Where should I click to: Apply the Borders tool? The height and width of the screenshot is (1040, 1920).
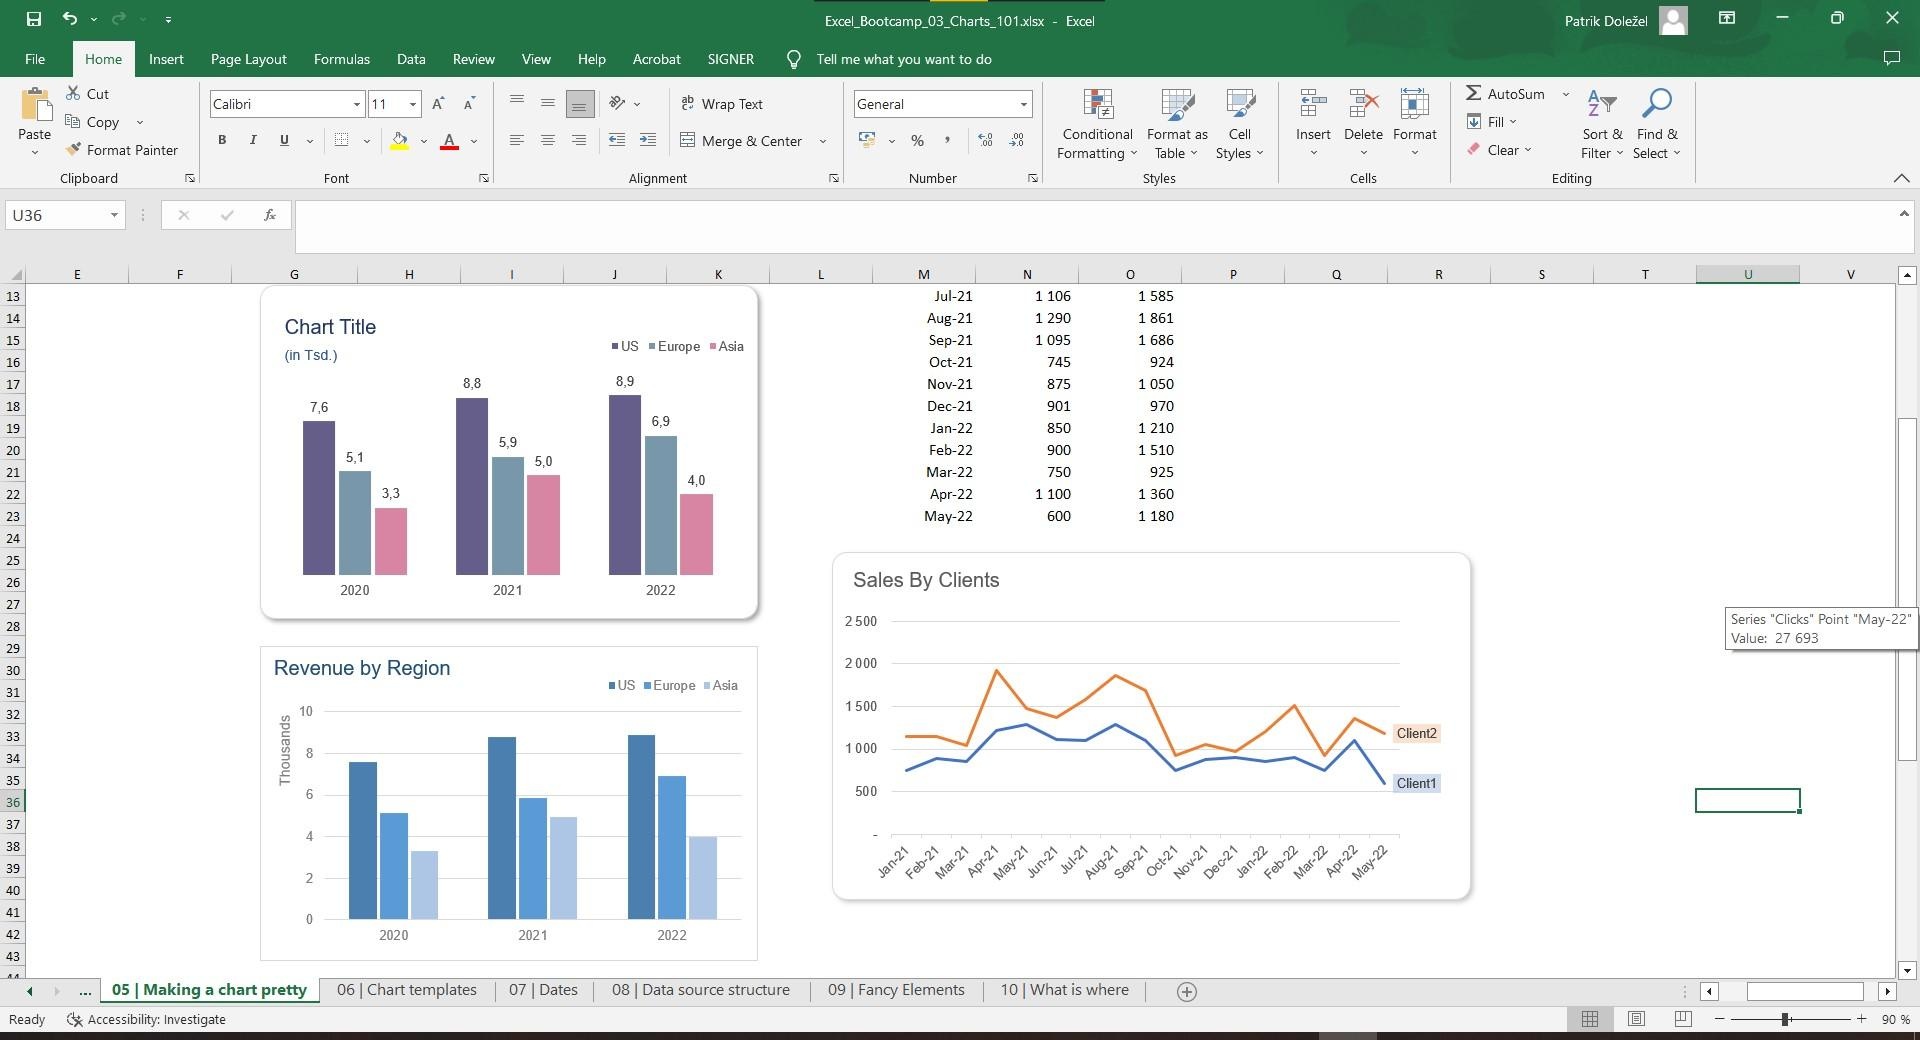tap(341, 141)
